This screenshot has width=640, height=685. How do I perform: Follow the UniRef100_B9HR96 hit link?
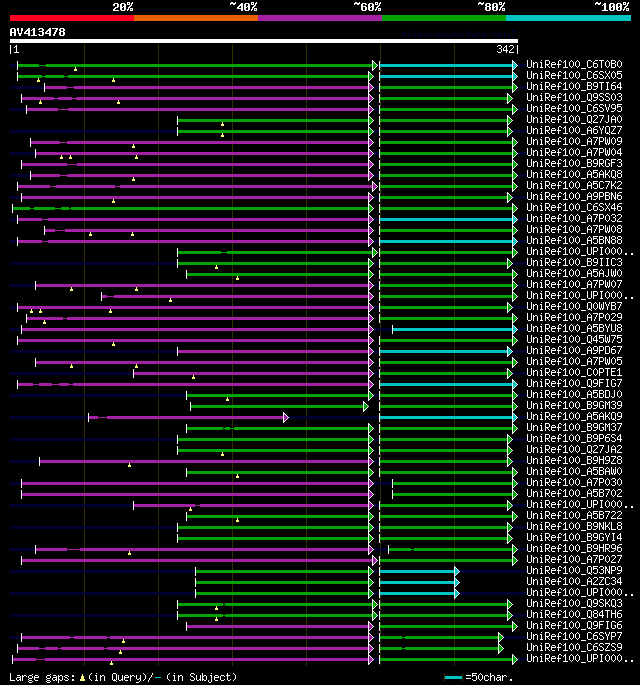click(x=573, y=549)
